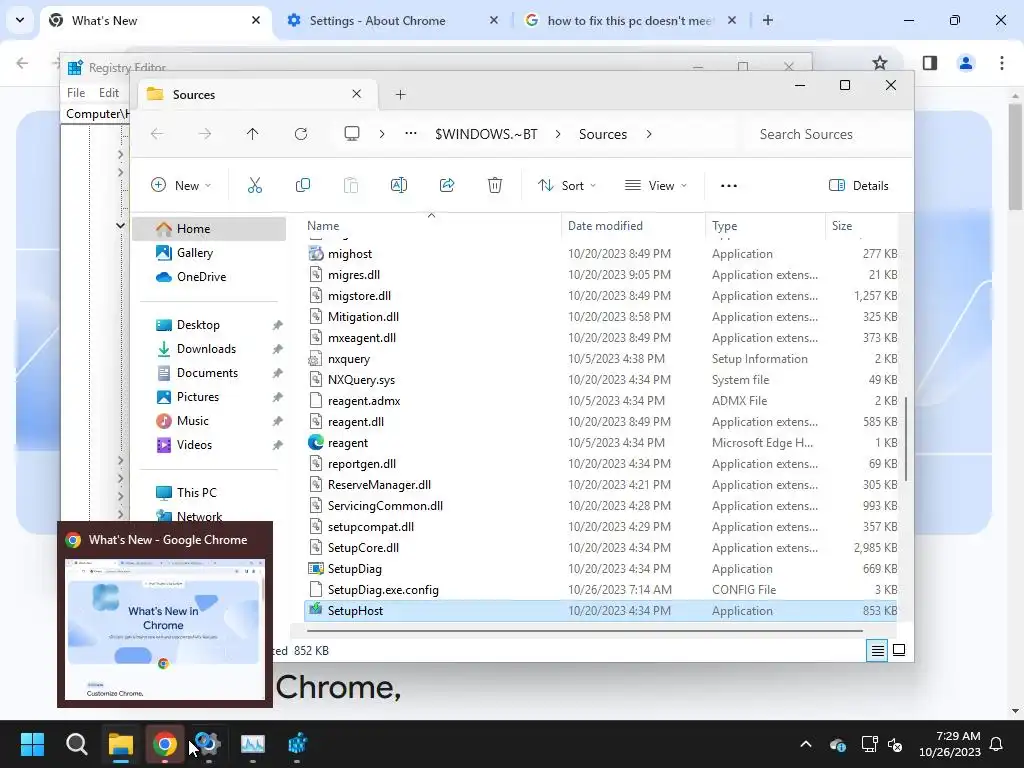Click the Rename icon in Explorer toolbar

pos(399,185)
